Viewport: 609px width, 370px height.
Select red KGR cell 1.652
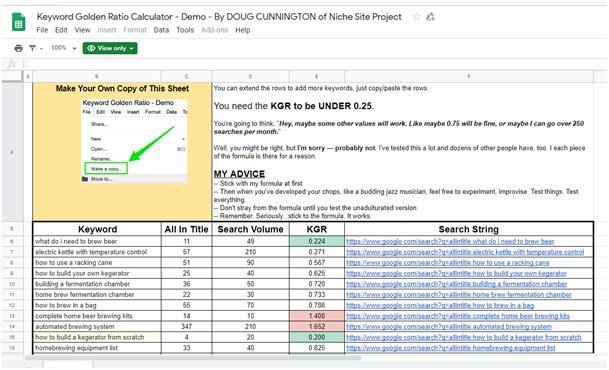pos(317,327)
